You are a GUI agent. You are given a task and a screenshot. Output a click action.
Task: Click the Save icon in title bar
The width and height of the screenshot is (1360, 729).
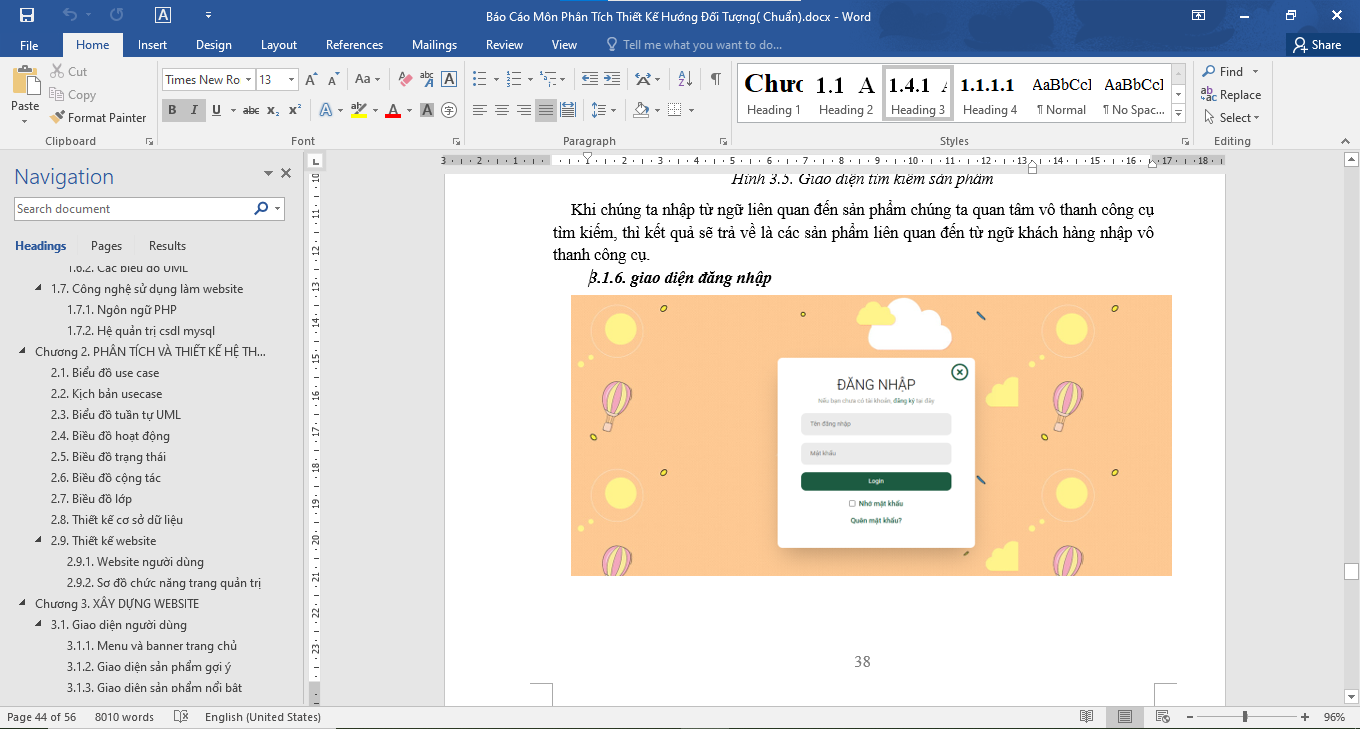pyautogui.click(x=27, y=15)
